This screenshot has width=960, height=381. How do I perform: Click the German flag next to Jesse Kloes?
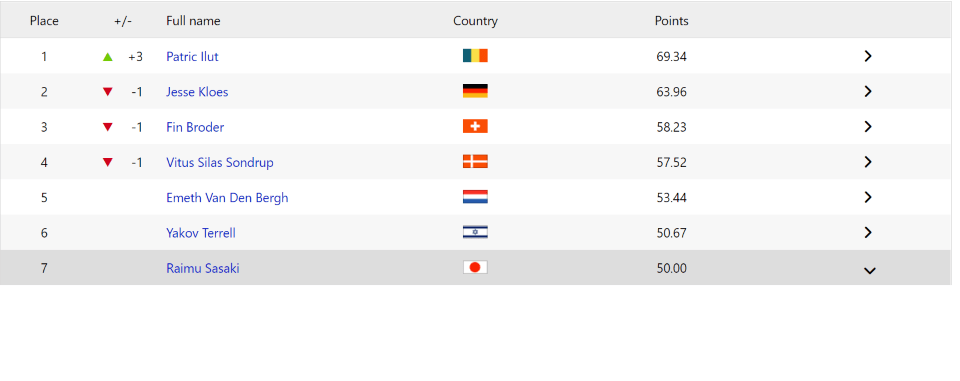click(475, 91)
